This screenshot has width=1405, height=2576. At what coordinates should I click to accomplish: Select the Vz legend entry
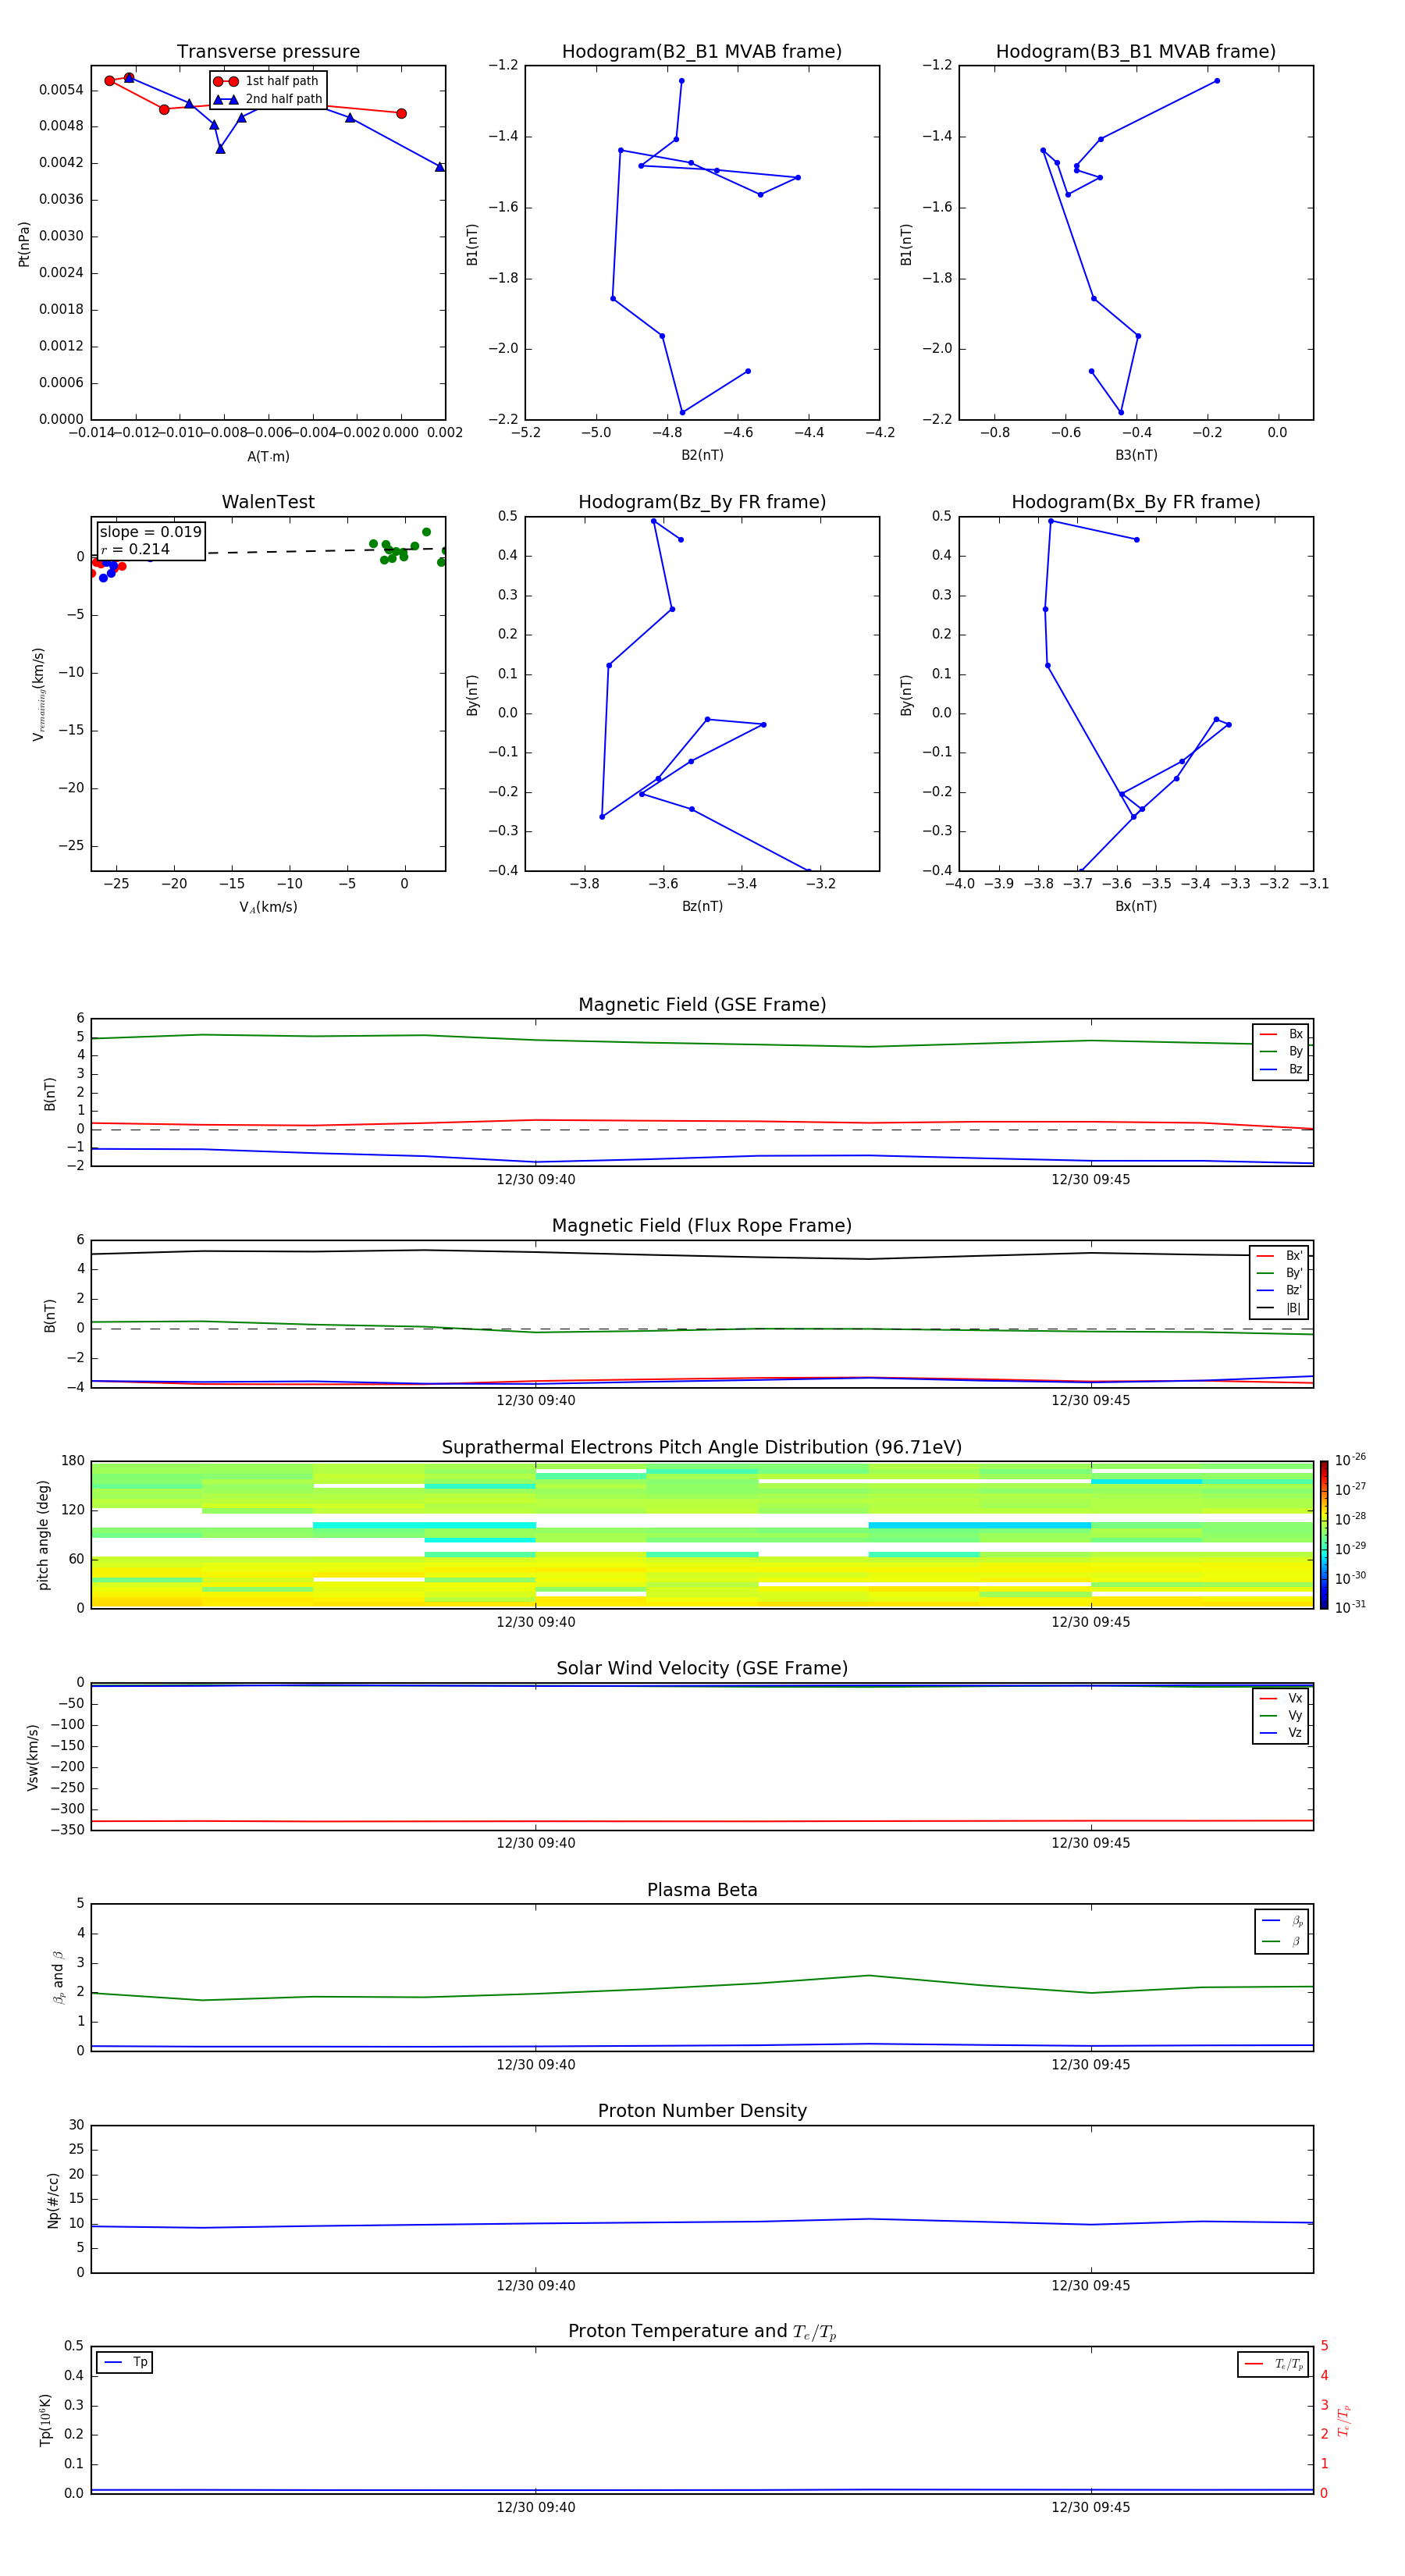1281,1733
